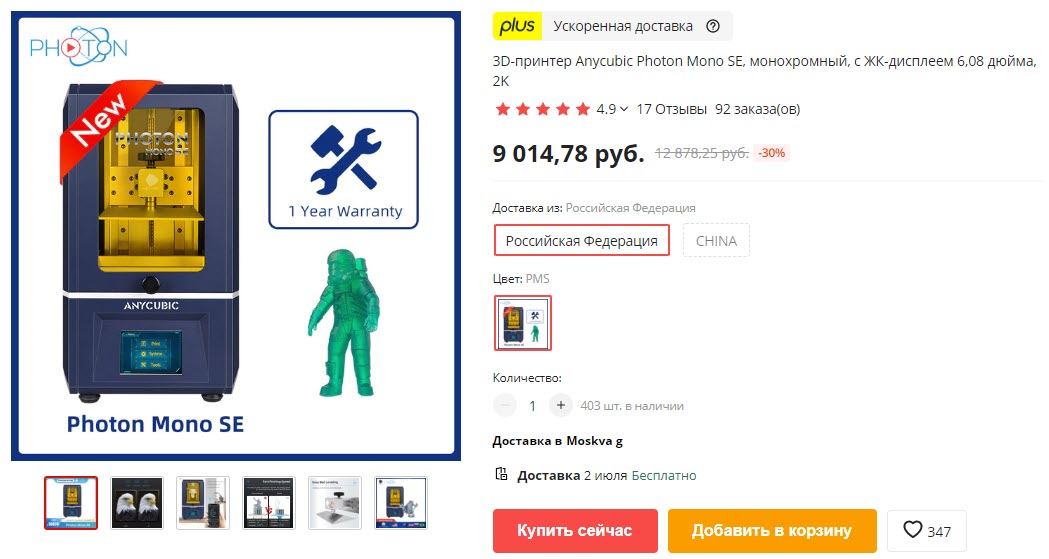Click the minus icon to decrease quantity
1049x559 pixels.
click(x=505, y=405)
